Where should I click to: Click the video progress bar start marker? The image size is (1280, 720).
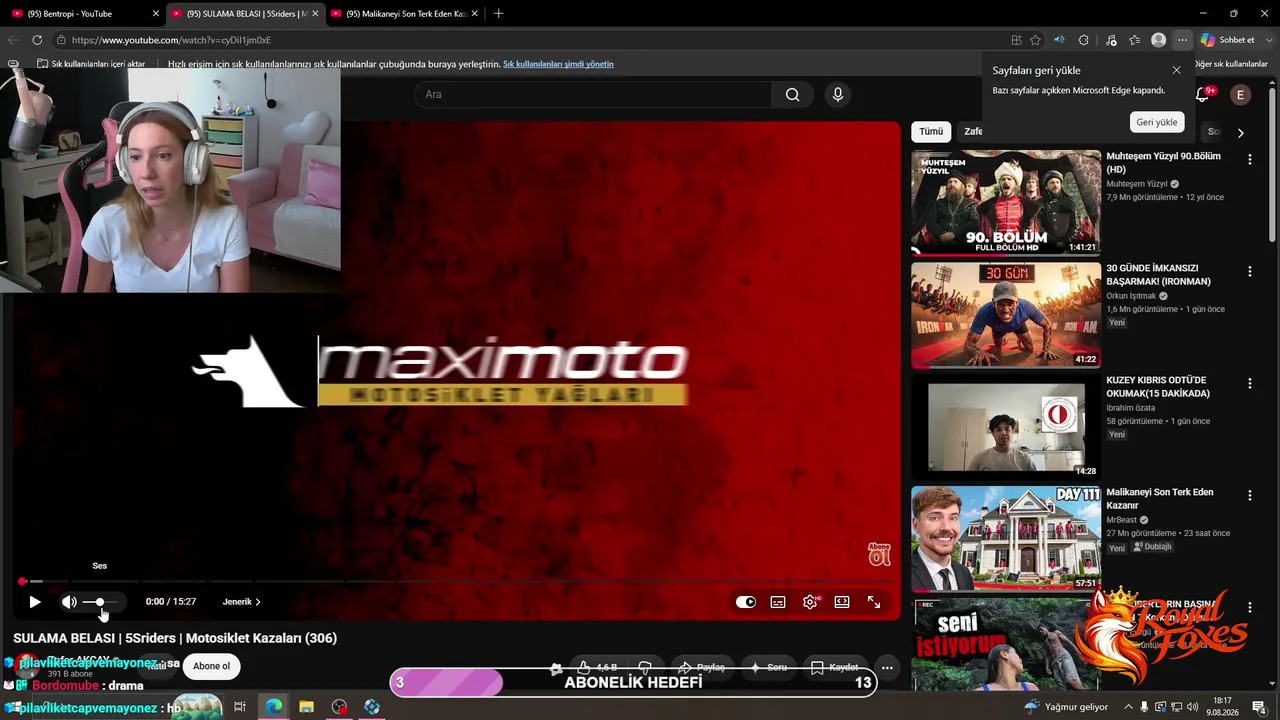click(22, 581)
